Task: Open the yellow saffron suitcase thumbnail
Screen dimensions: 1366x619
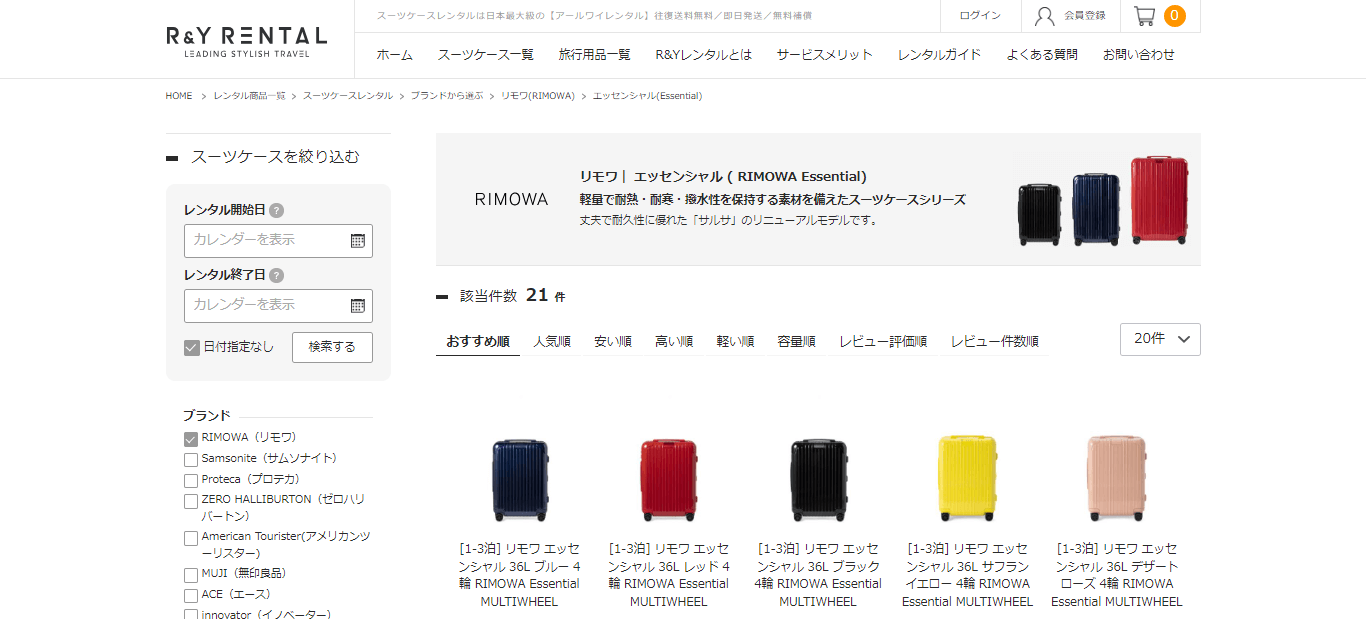Action: click(967, 478)
